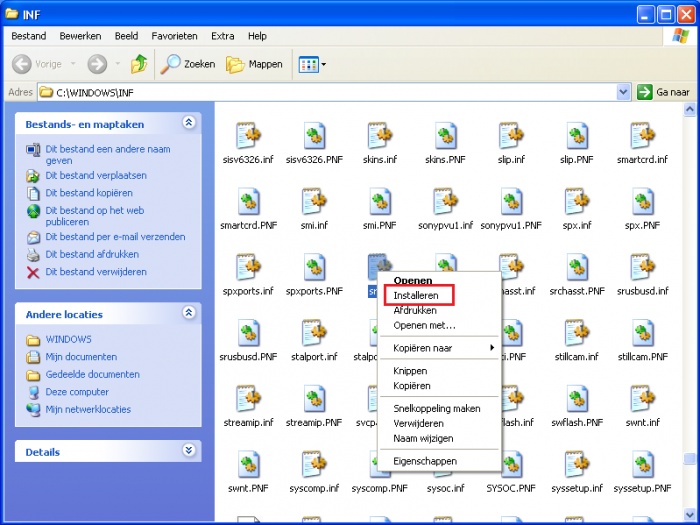
Task: Choose Knippen in the context menu
Action: (x=440, y=371)
